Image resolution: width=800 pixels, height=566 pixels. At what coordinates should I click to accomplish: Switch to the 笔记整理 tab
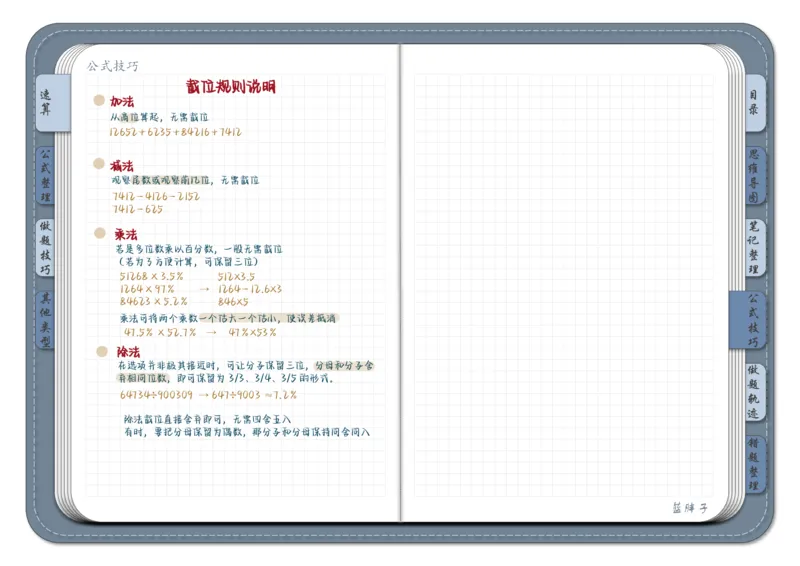click(x=755, y=248)
